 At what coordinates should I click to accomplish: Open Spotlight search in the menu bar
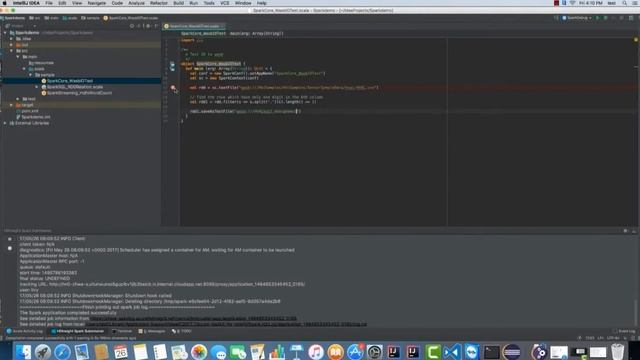tap(624, 3)
